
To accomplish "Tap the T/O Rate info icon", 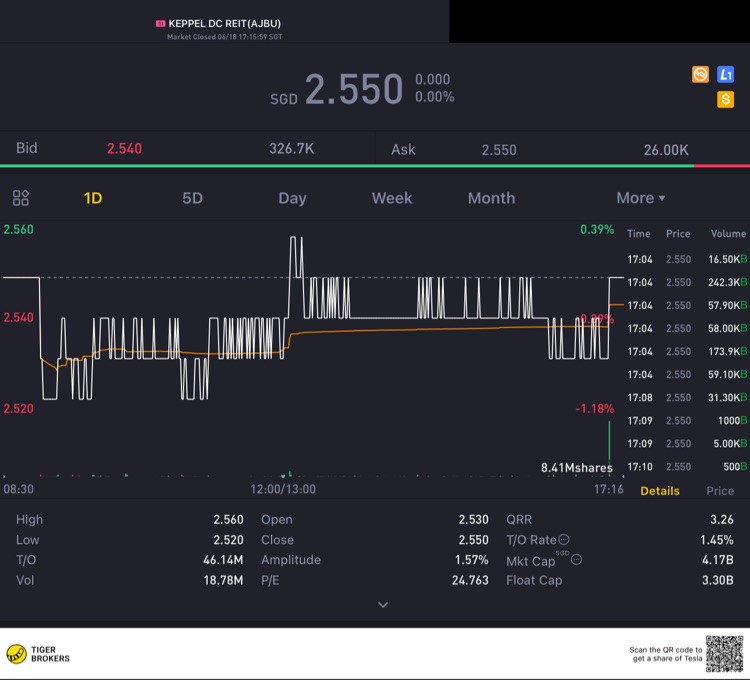I will [564, 539].
